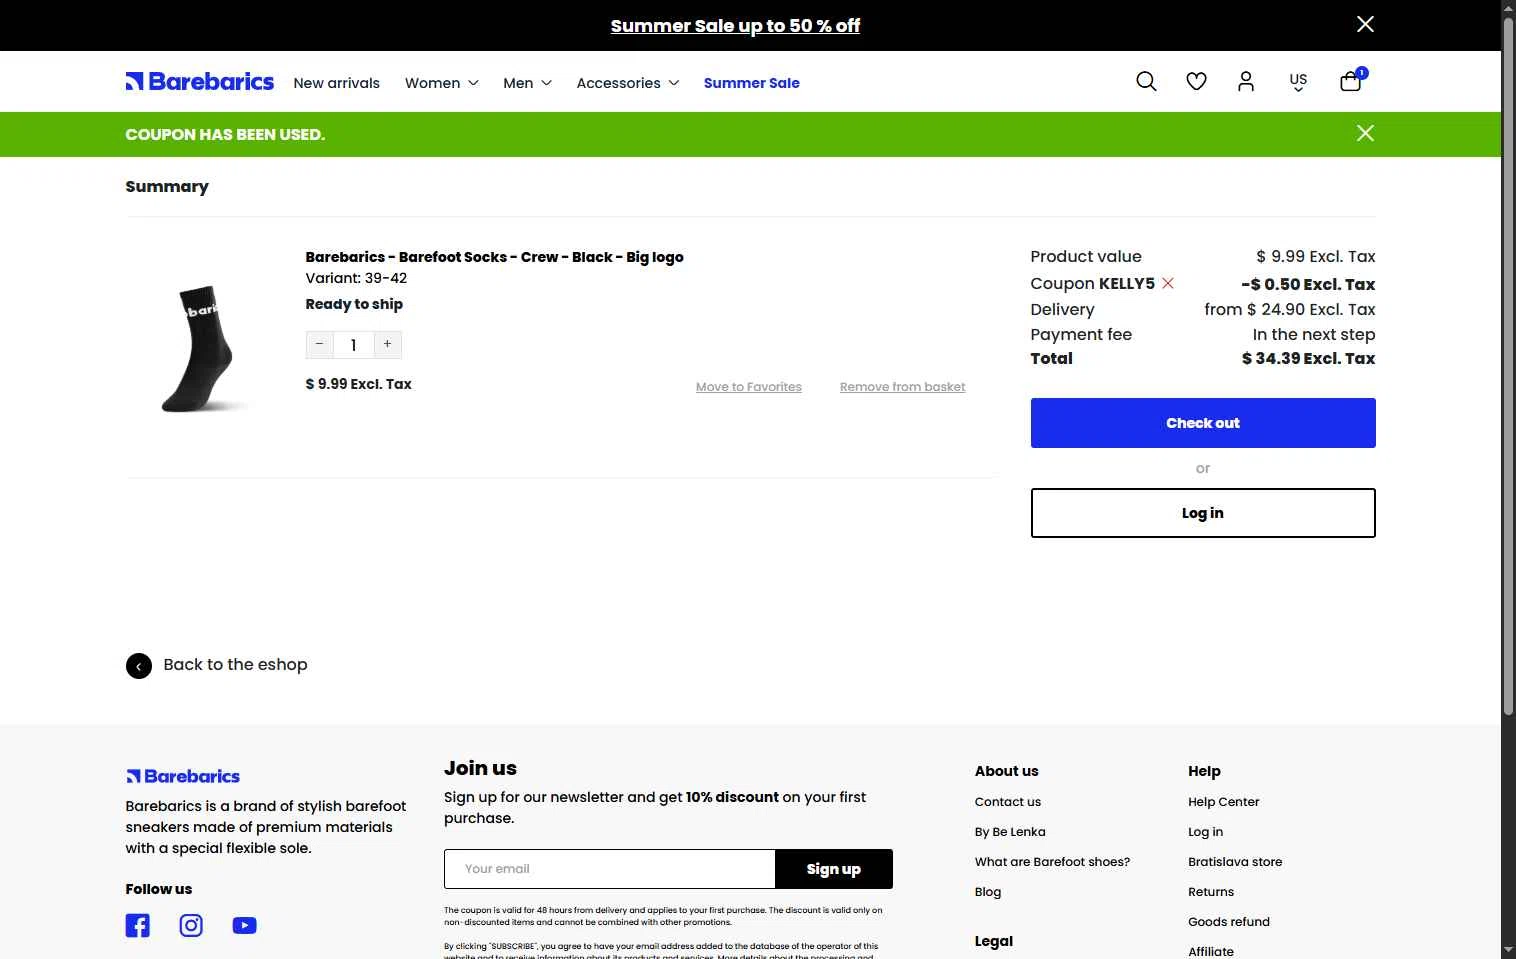The height and width of the screenshot is (959, 1516).
Task: Click the Delivery from $ 24.90 value
Action: 1290,310
